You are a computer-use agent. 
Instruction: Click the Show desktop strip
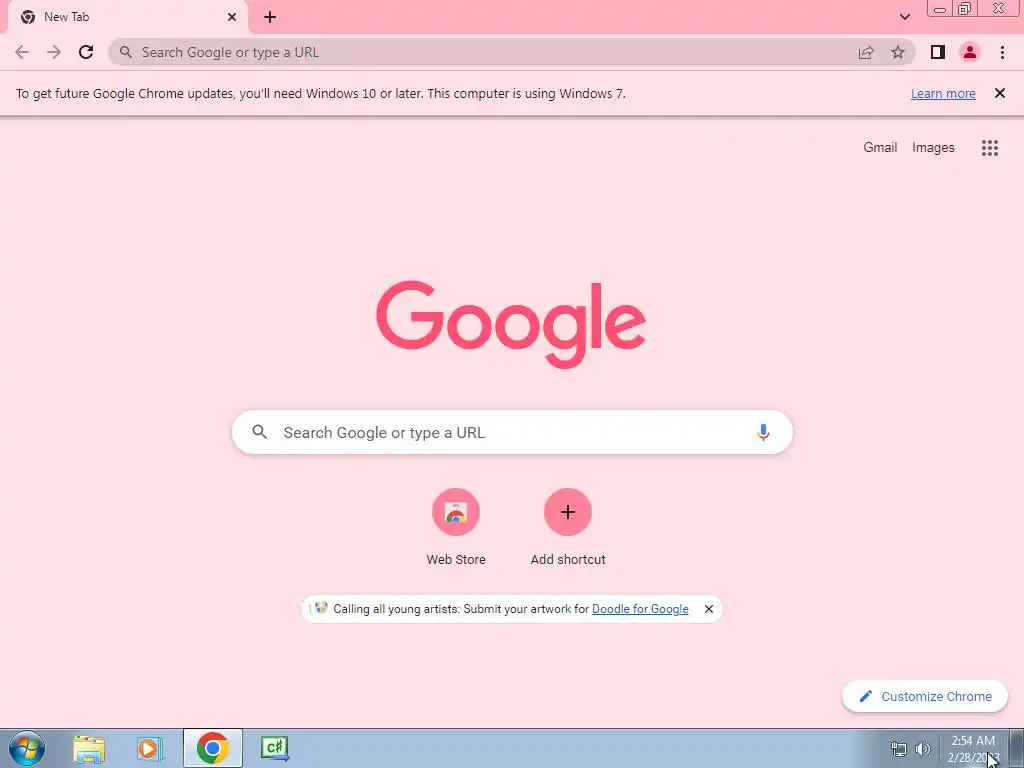[1016, 748]
